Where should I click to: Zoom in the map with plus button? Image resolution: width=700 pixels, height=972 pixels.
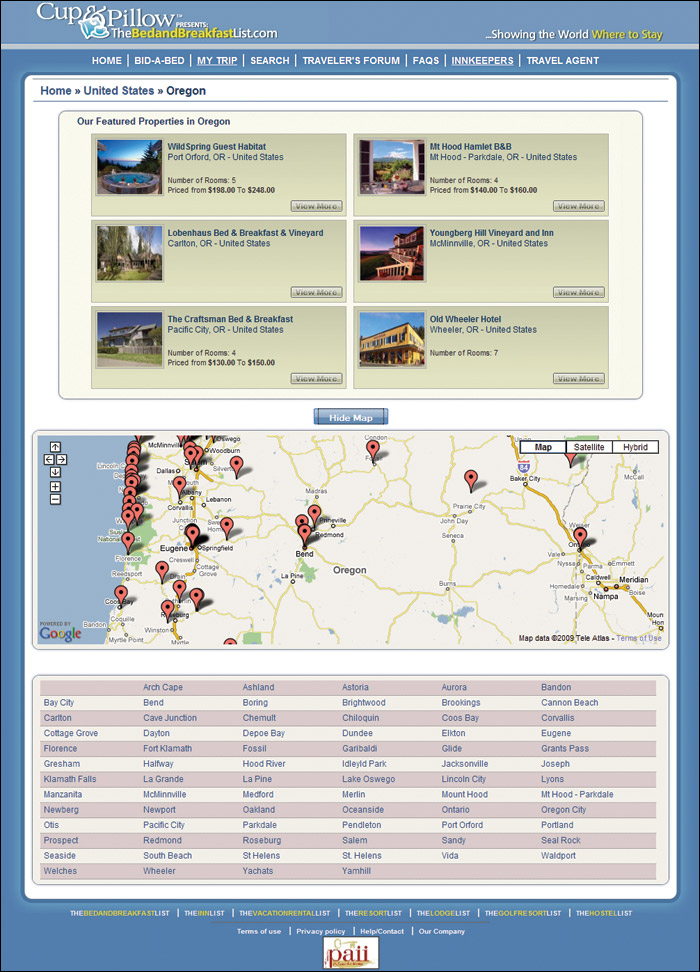pos(55,487)
